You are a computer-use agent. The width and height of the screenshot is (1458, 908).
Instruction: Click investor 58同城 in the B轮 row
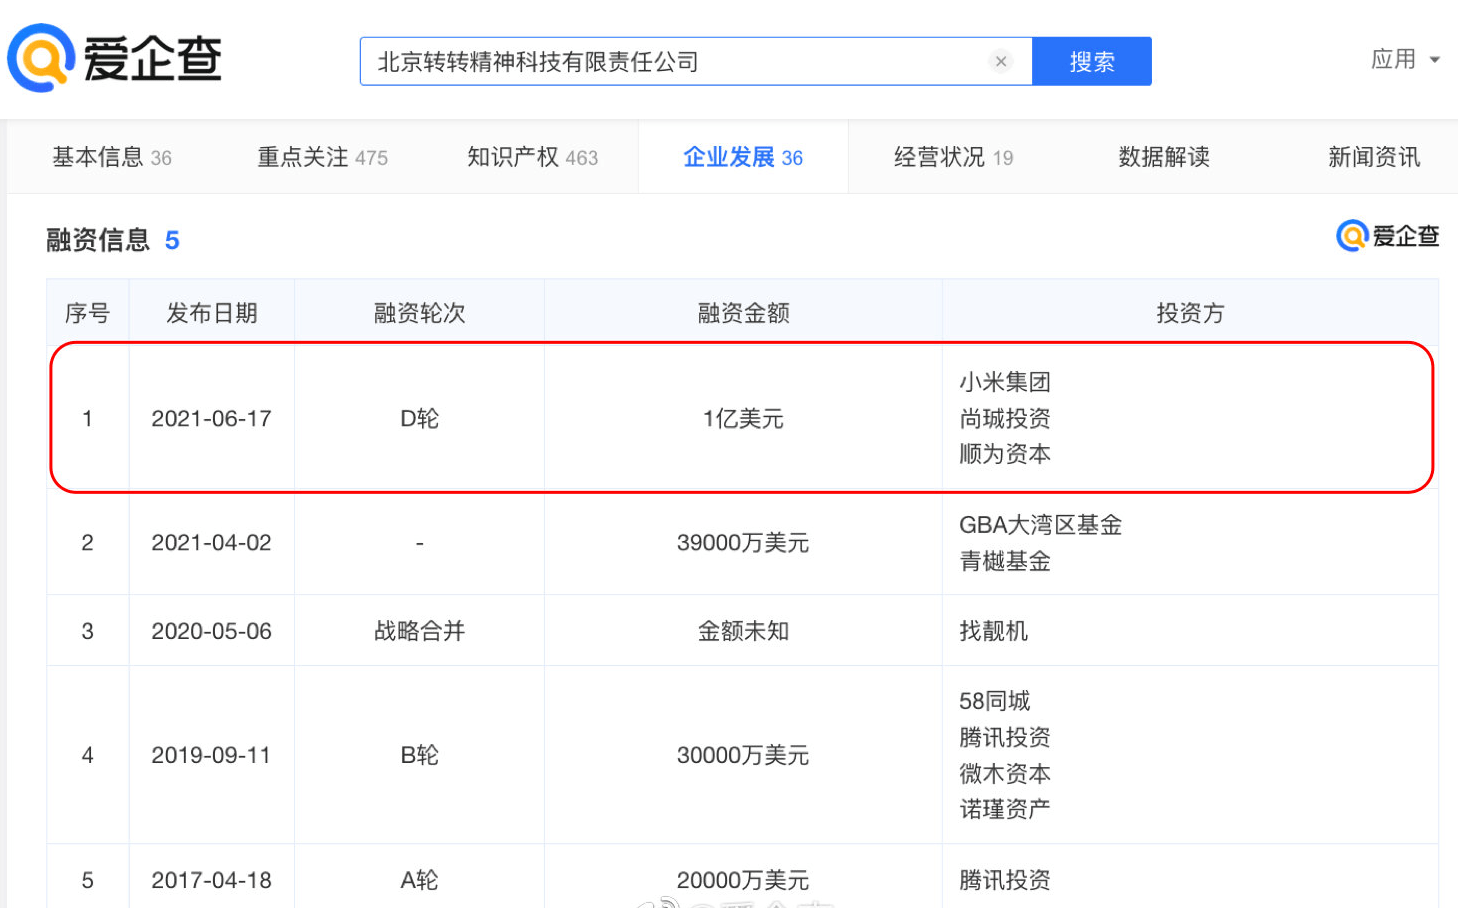pos(994,701)
